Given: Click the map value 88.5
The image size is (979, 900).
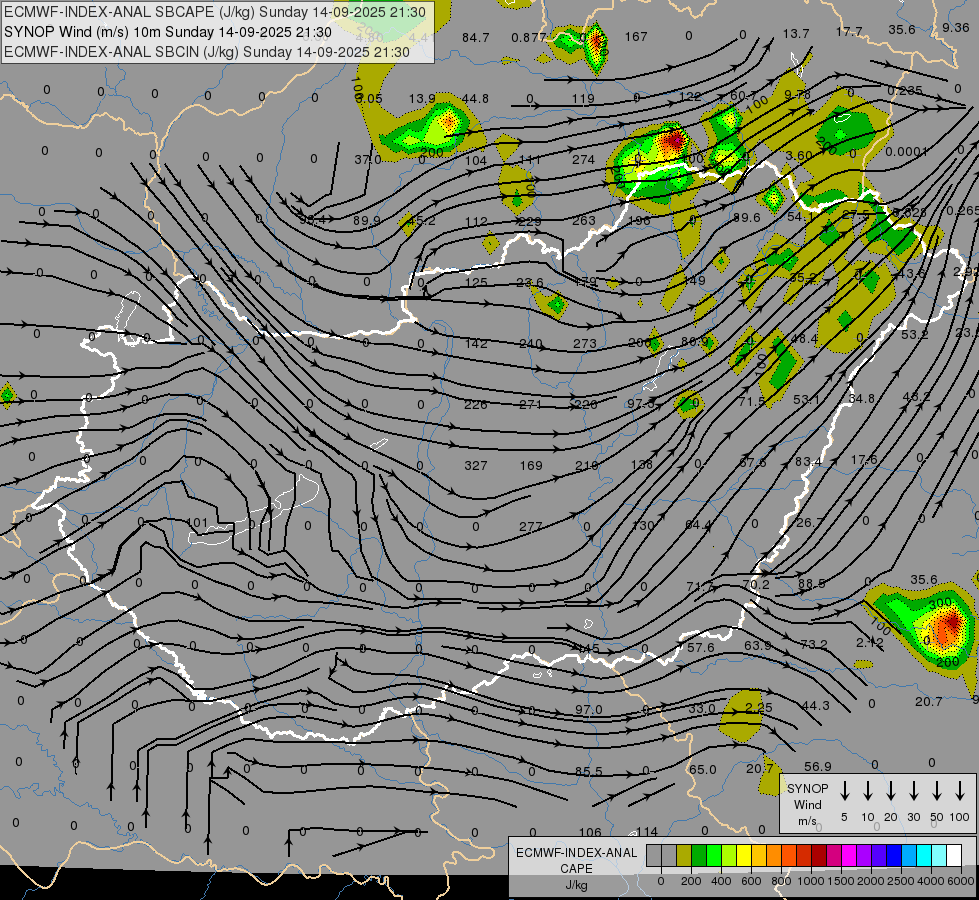Looking at the screenshot, I should pyautogui.click(x=812, y=583).
